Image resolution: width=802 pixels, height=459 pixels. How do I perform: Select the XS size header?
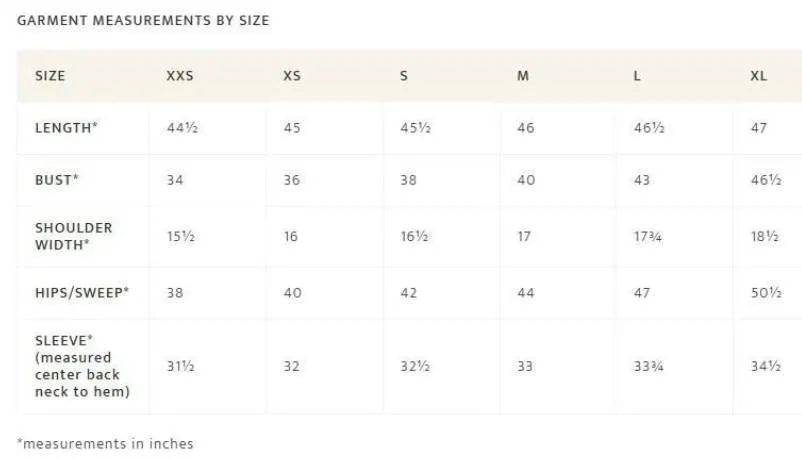292,76
